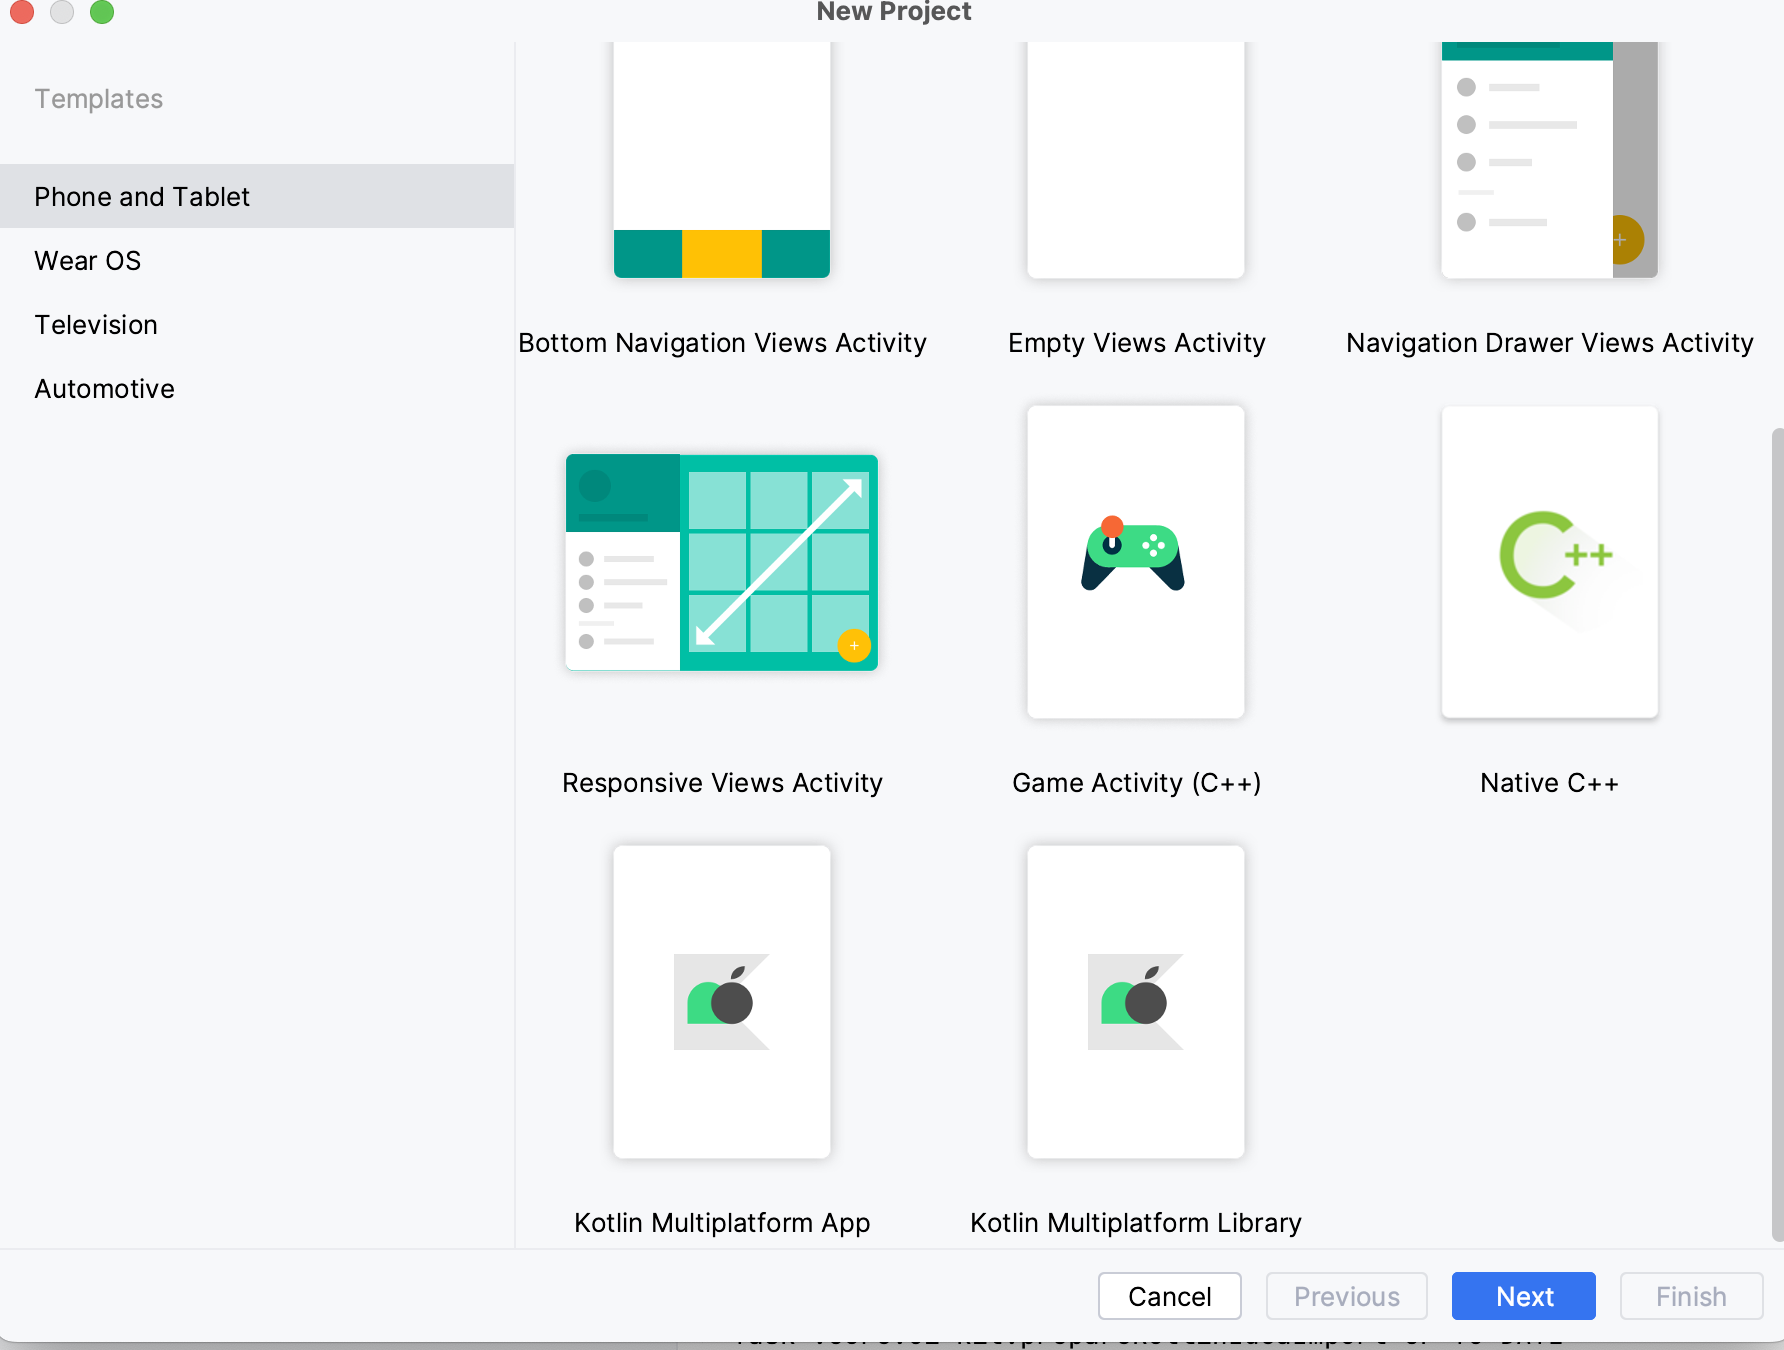Open the Automotive template category
The width and height of the screenshot is (1784, 1350).
[104, 388]
